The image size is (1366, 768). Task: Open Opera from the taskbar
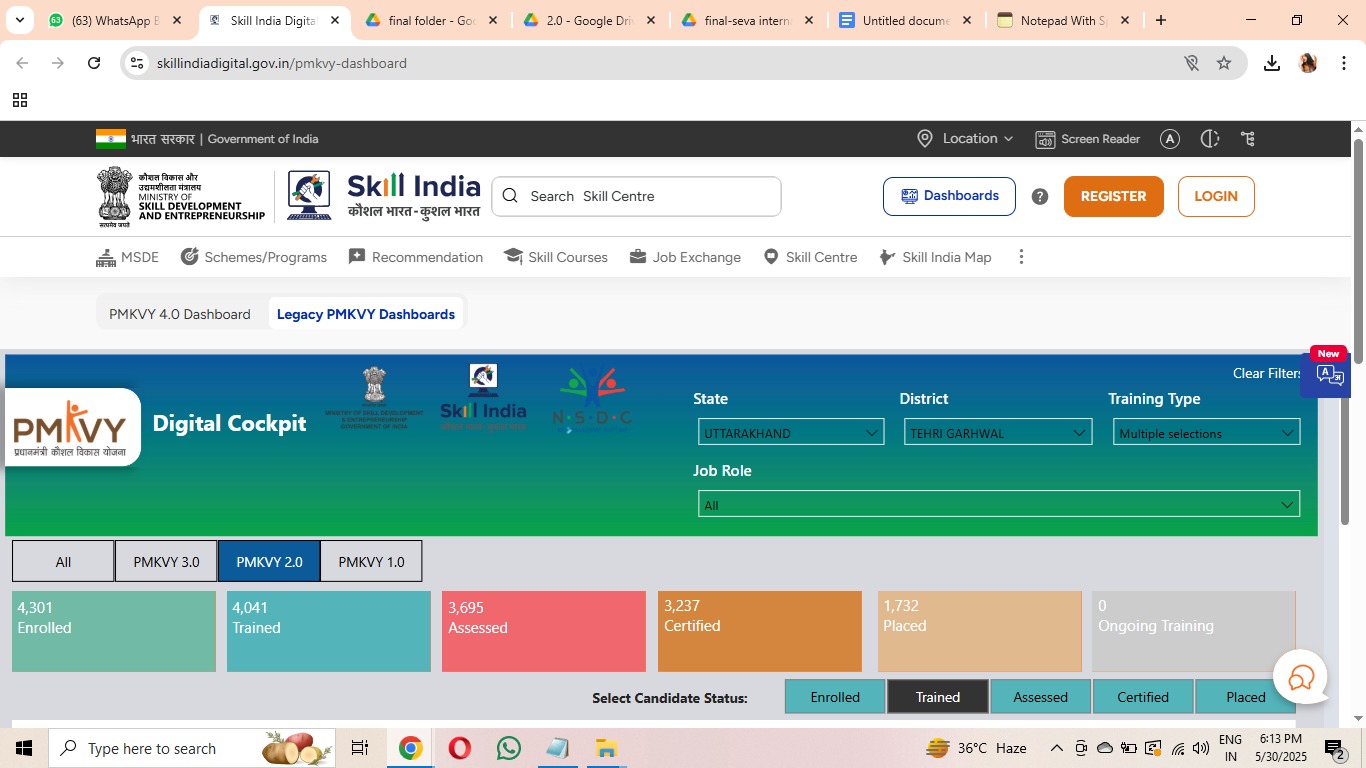coord(460,748)
